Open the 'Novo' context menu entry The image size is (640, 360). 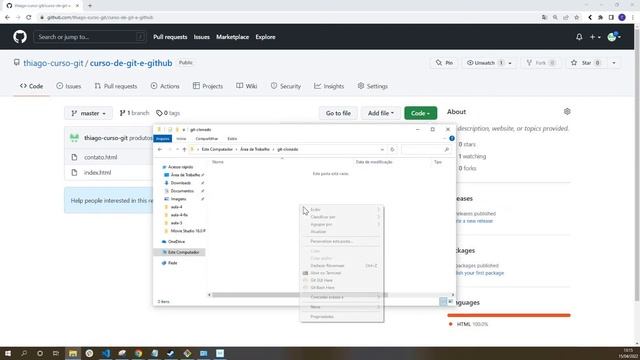tap(342, 307)
